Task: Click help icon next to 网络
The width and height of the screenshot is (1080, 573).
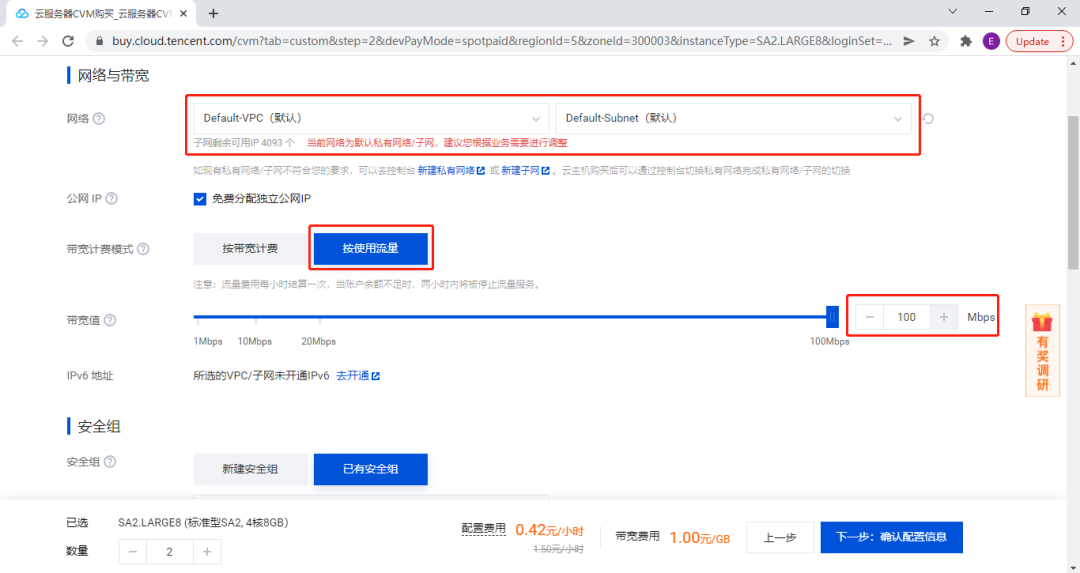Action: point(99,118)
